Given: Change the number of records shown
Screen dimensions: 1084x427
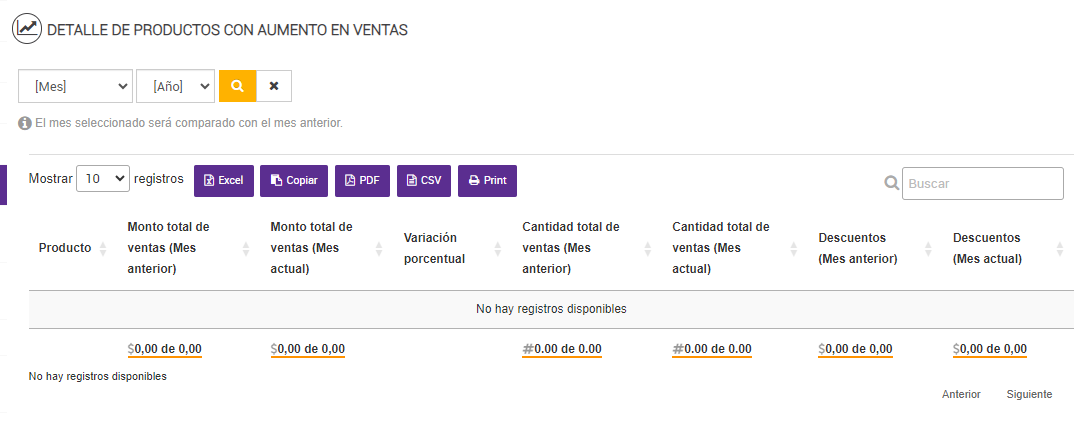Looking at the screenshot, I should 103,179.
